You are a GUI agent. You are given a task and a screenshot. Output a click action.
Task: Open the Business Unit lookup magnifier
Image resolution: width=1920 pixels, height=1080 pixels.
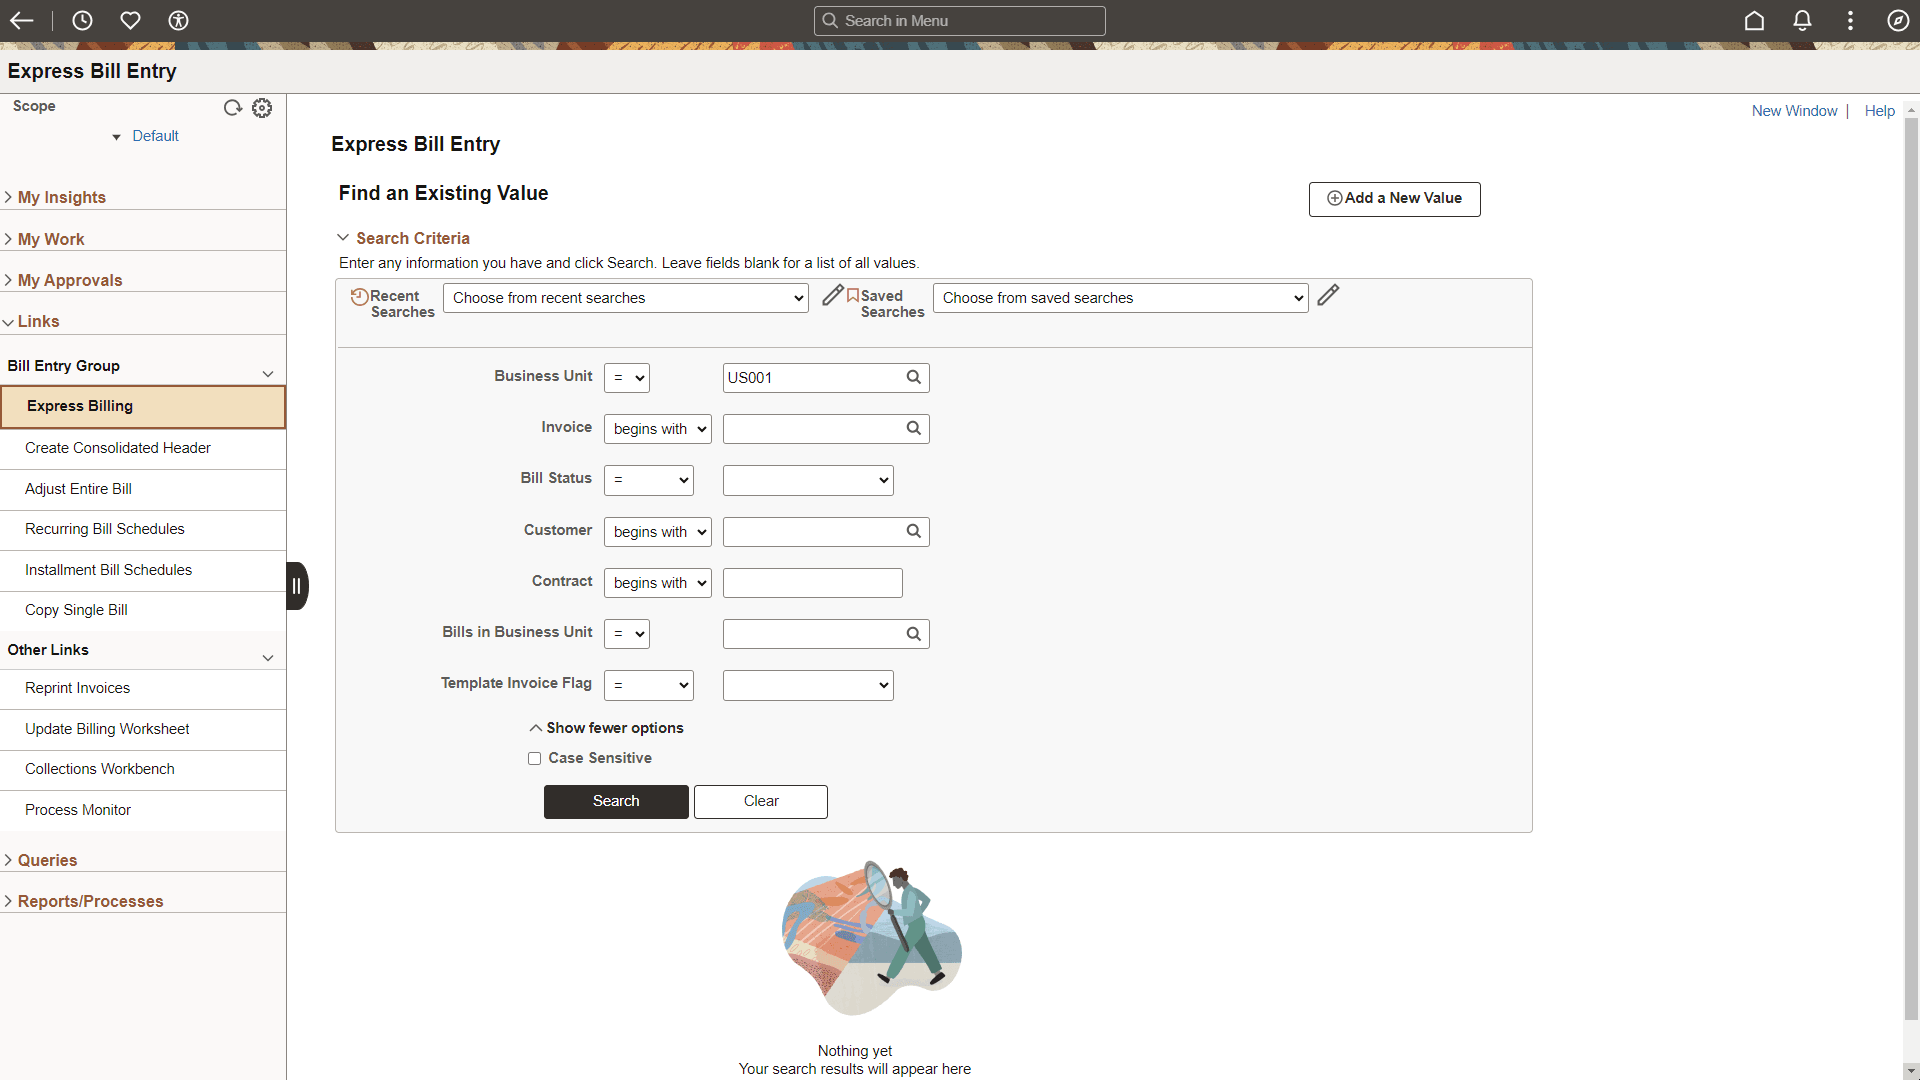pos(913,377)
